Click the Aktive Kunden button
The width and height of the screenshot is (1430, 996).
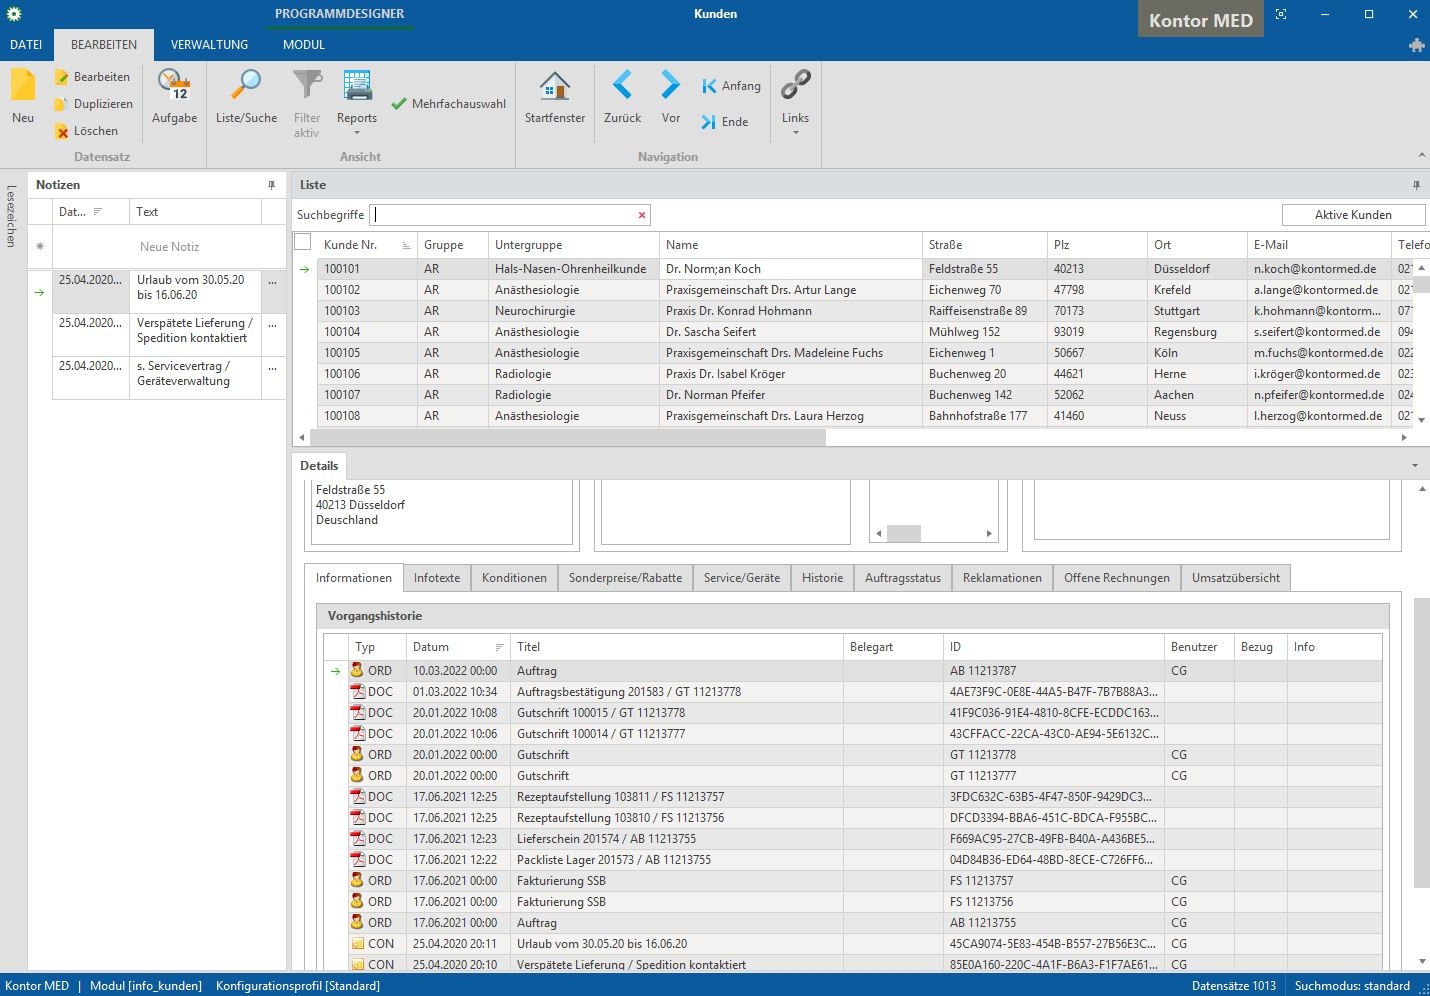[1352, 215]
